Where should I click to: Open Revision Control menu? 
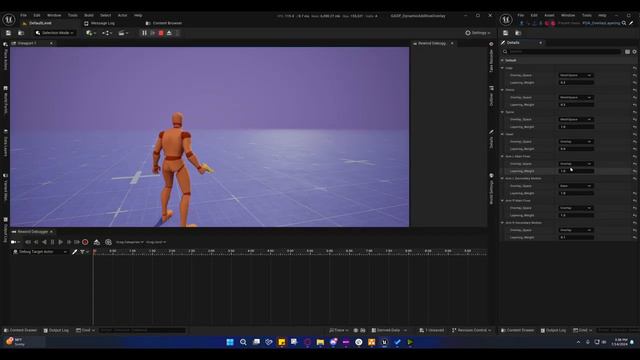point(471,330)
